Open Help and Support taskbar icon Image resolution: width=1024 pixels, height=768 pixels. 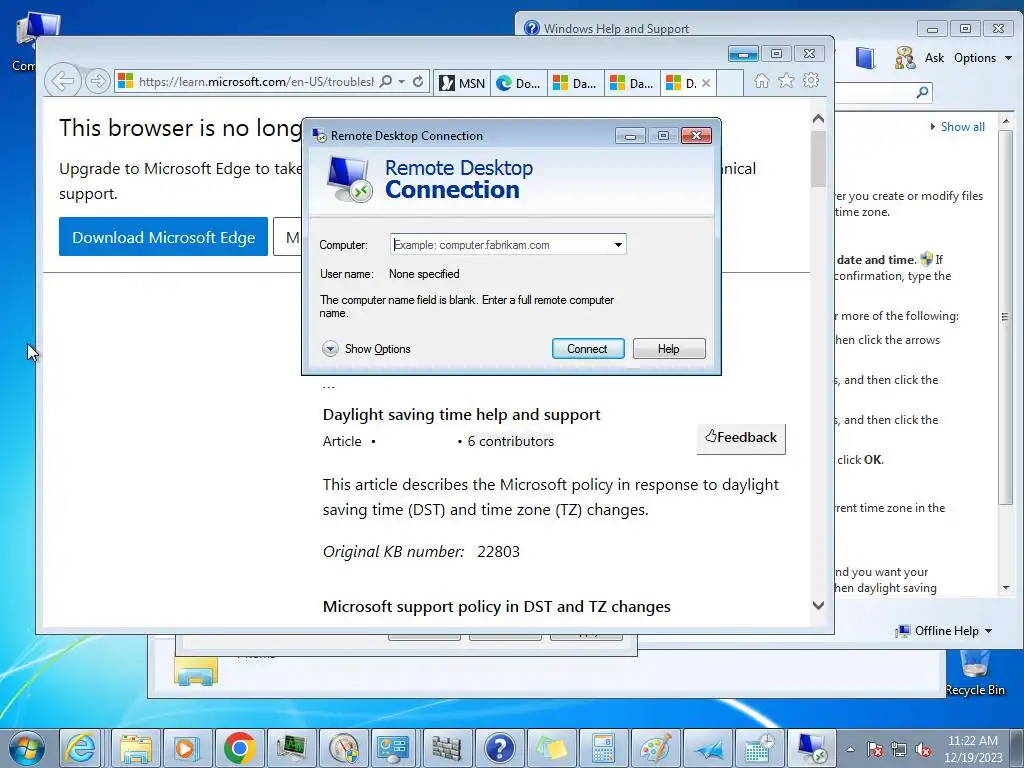[499, 748]
